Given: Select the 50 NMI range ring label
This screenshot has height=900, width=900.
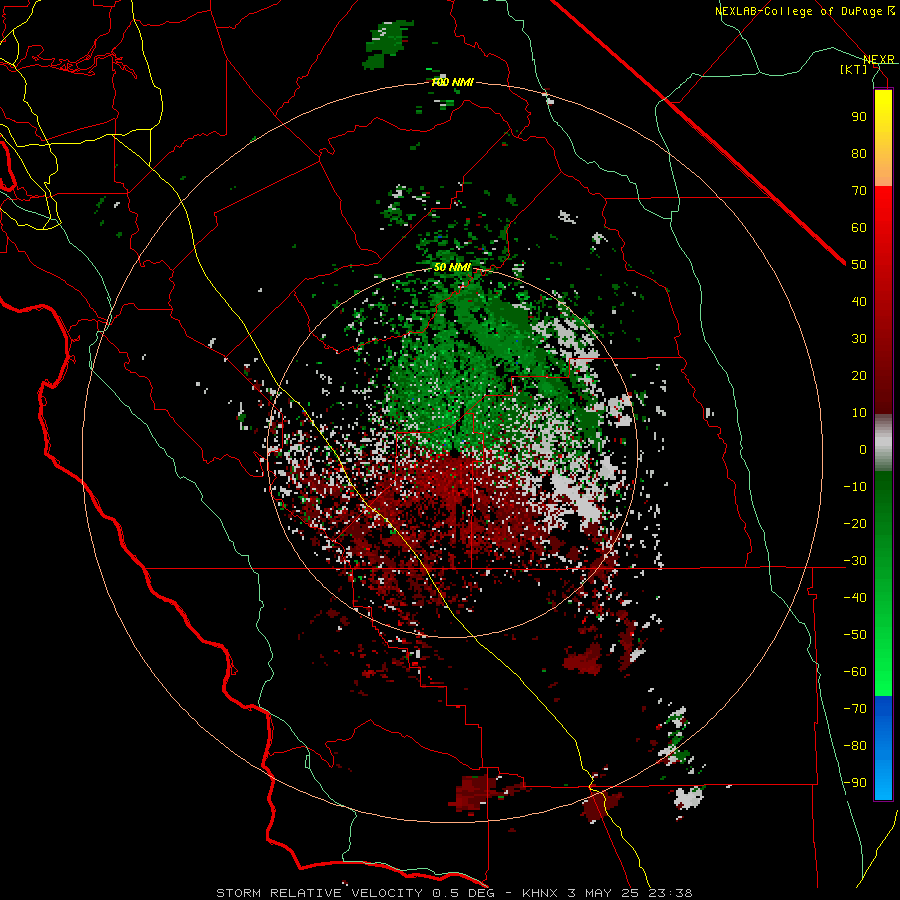Looking at the screenshot, I should [452, 267].
